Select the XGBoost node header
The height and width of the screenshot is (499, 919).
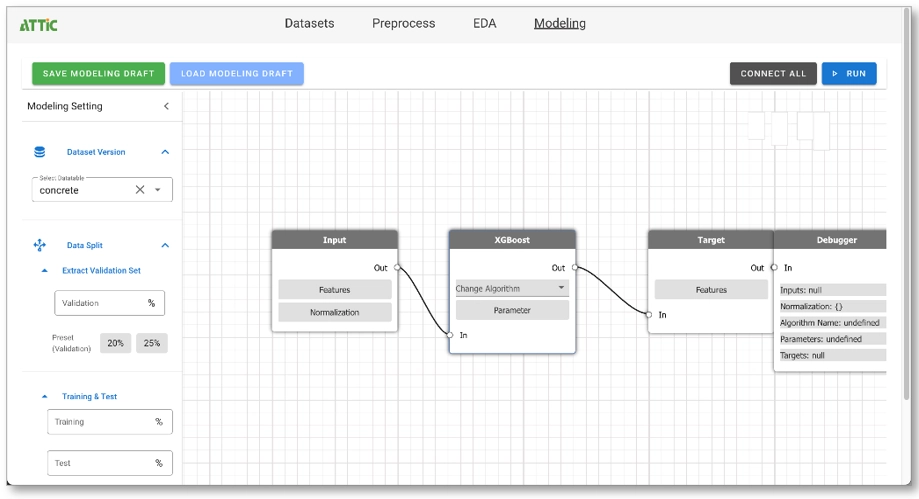[x=512, y=240]
